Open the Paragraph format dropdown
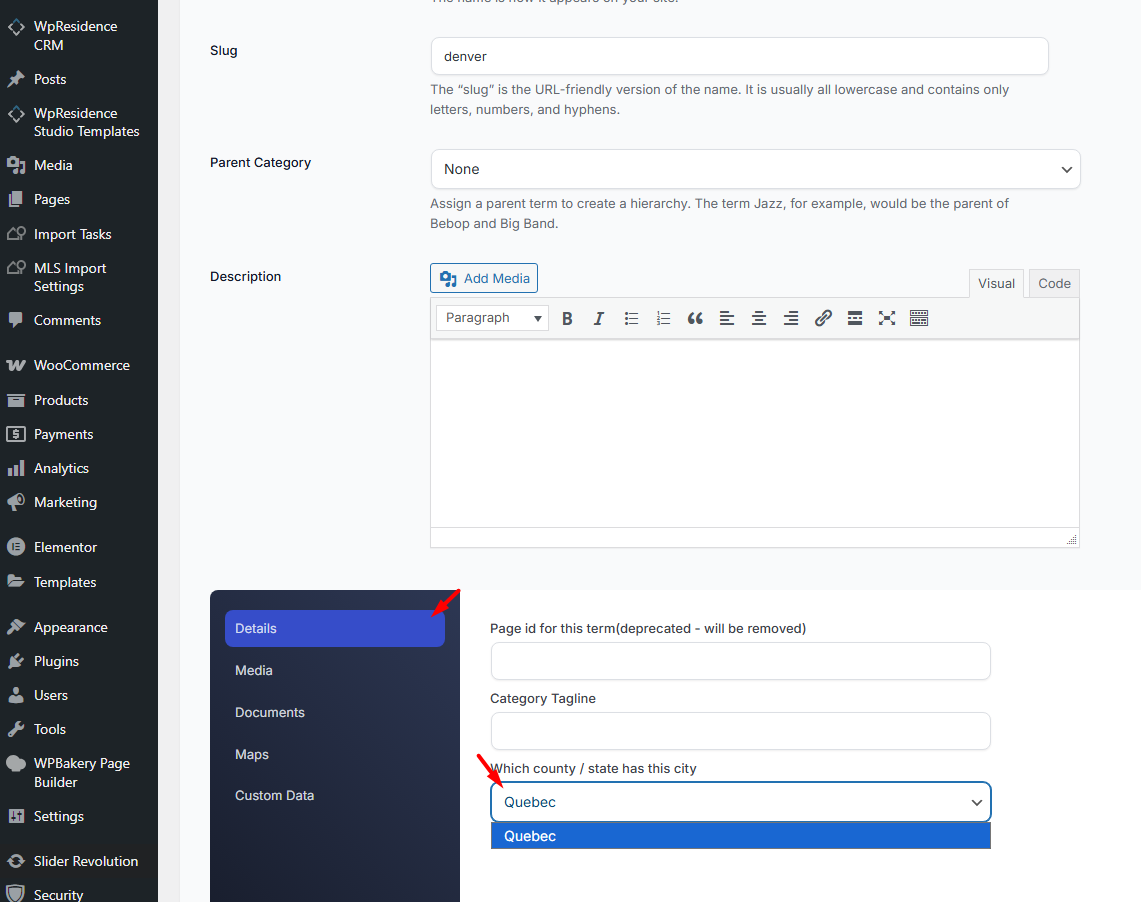This screenshot has width=1141, height=902. (x=493, y=318)
